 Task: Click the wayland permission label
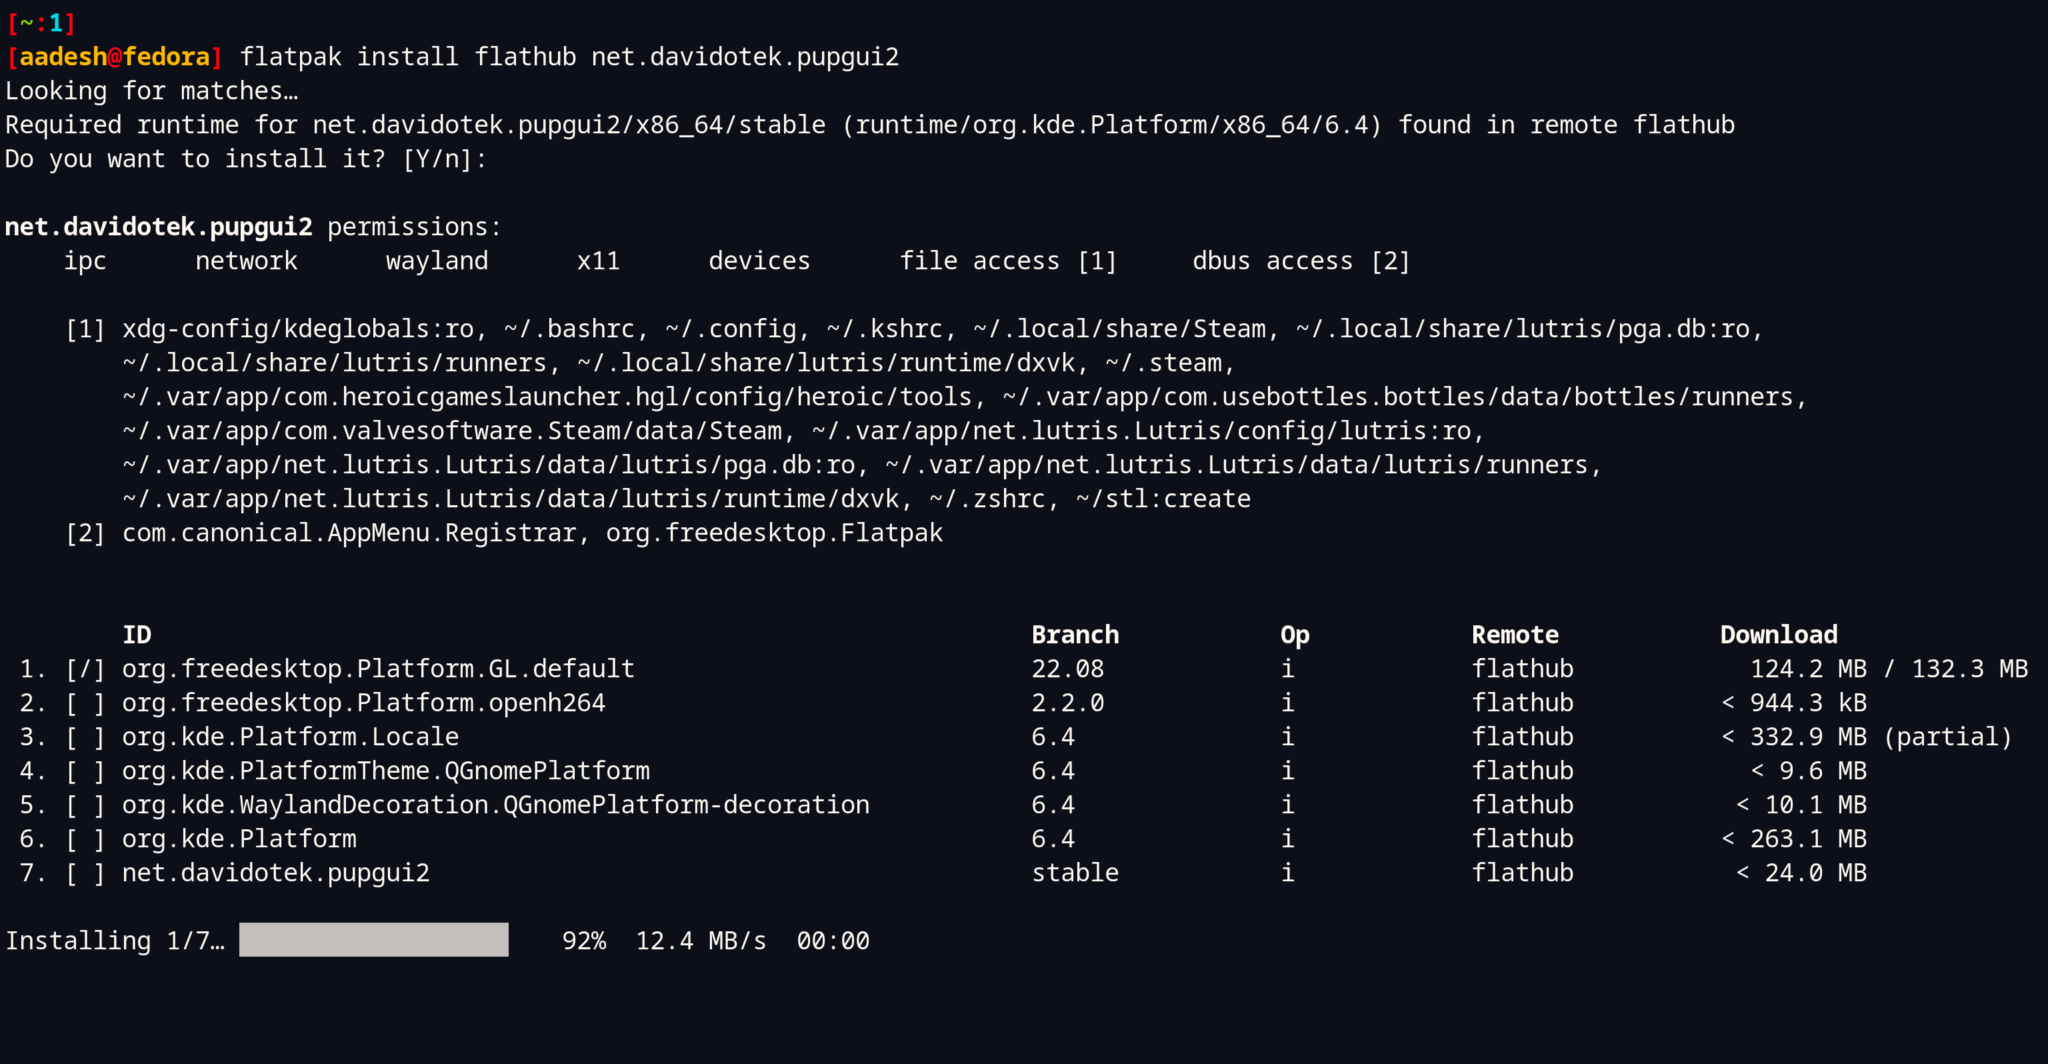pos(436,260)
